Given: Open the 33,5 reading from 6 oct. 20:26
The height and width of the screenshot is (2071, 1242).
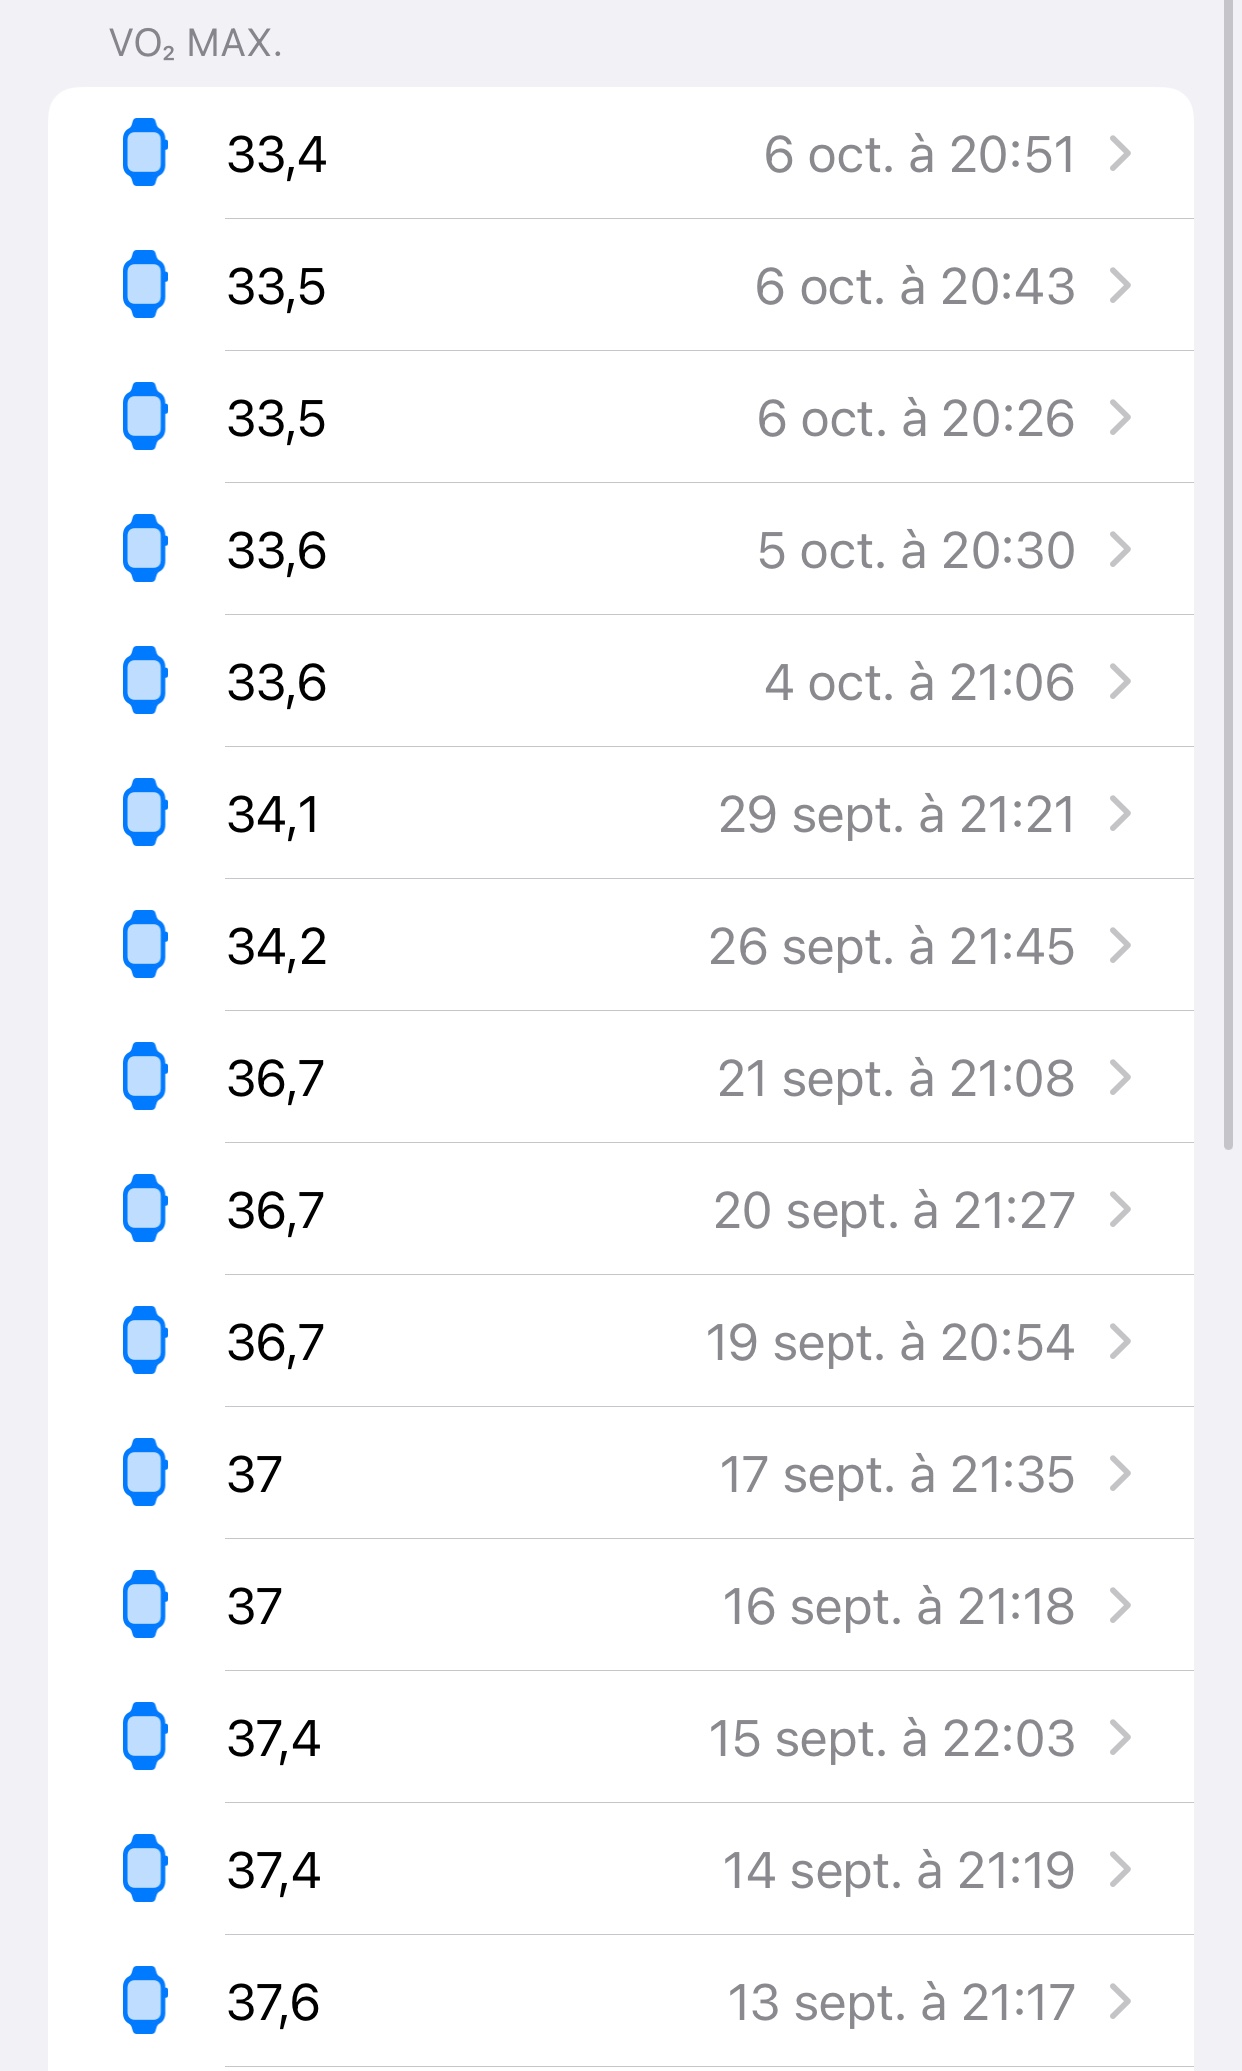Looking at the screenshot, I should tap(277, 418).
